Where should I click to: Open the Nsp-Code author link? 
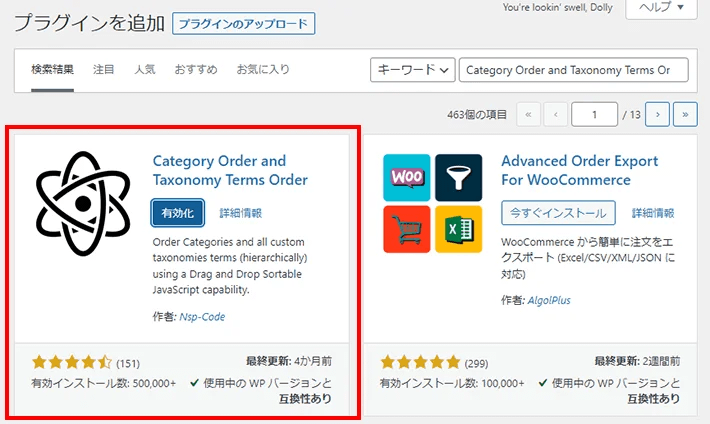[202, 317]
